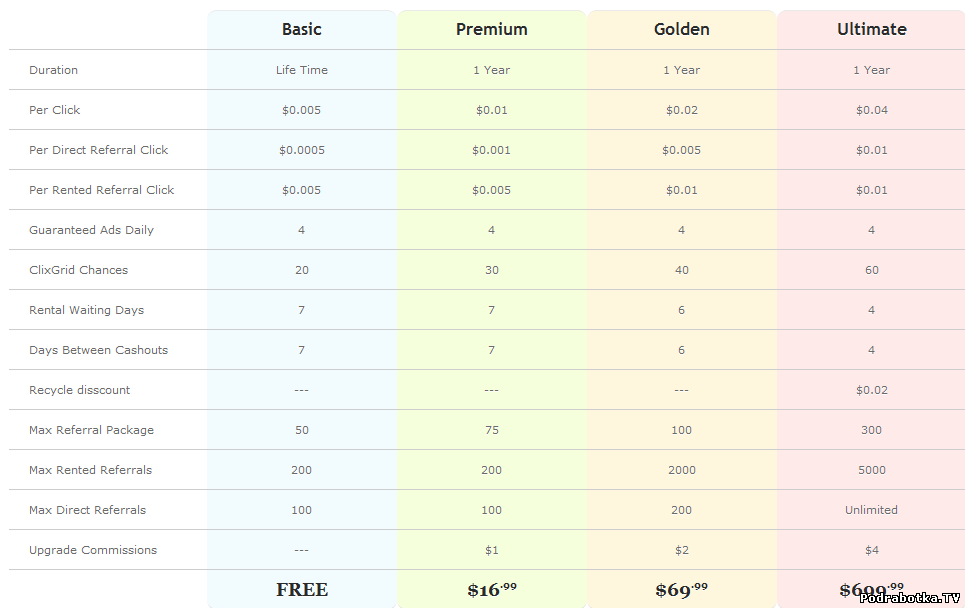This screenshot has height=608, width=965.
Task: Click the $16.99 Premium price
Action: coord(492,590)
